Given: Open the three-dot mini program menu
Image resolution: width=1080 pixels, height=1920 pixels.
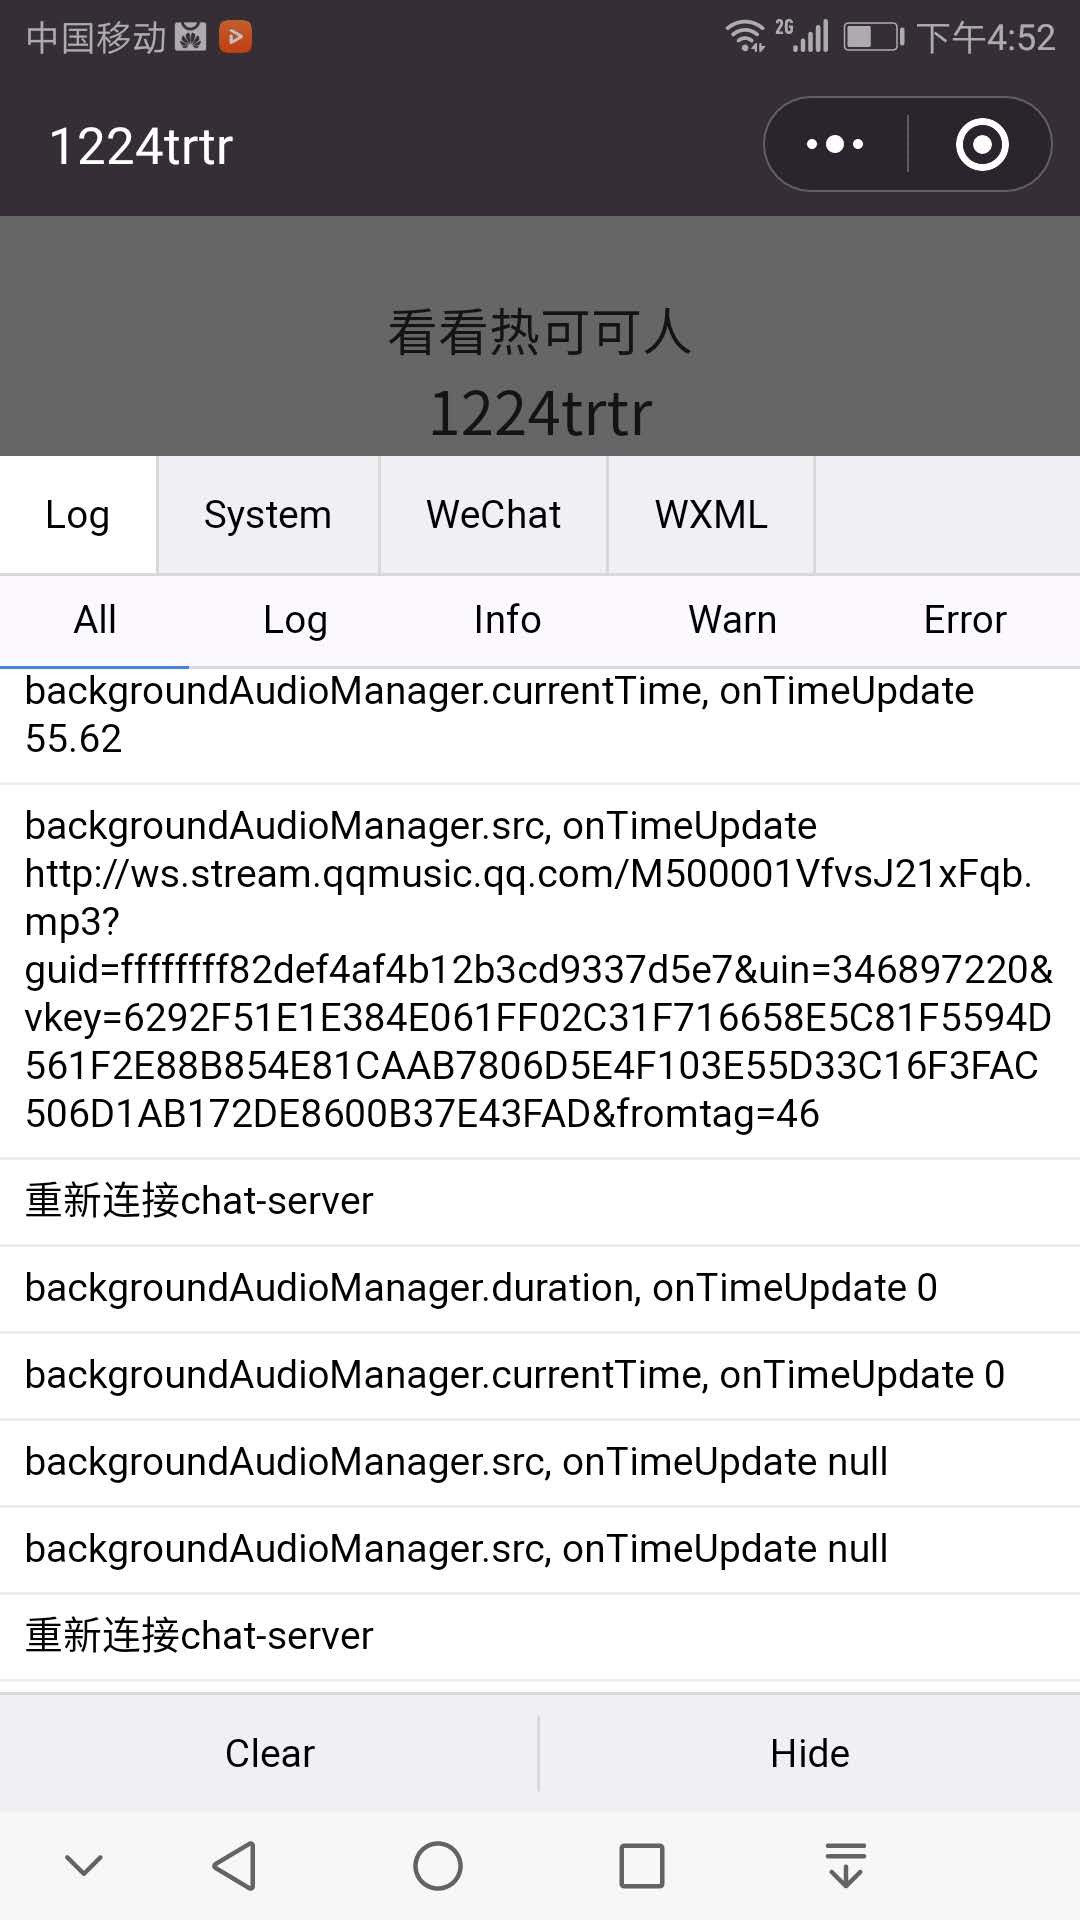Looking at the screenshot, I should 835,145.
